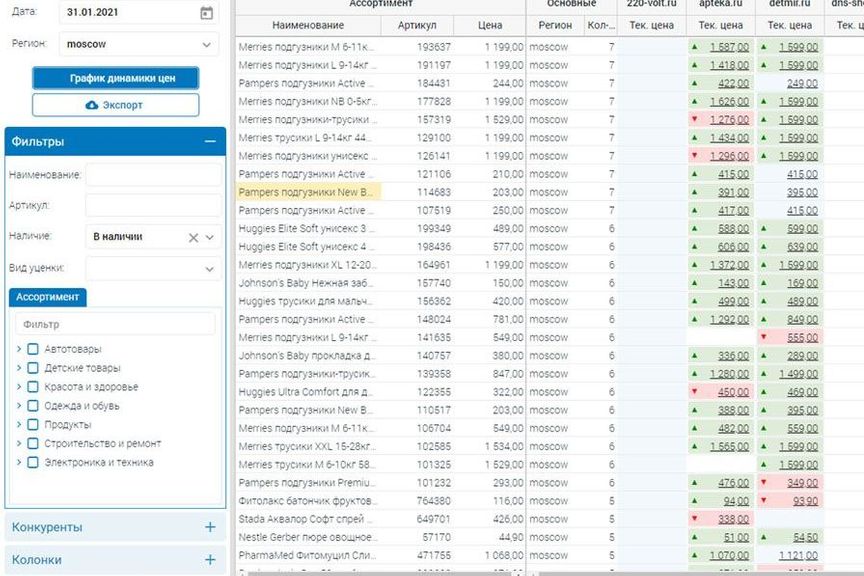Click the Регион column header
The width and height of the screenshot is (864, 576).
(x=555, y=25)
